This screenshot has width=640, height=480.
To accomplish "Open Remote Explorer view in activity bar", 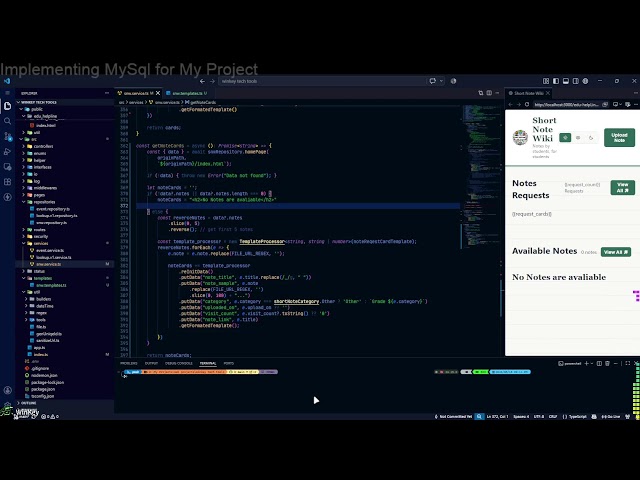I will [x=7, y=167].
